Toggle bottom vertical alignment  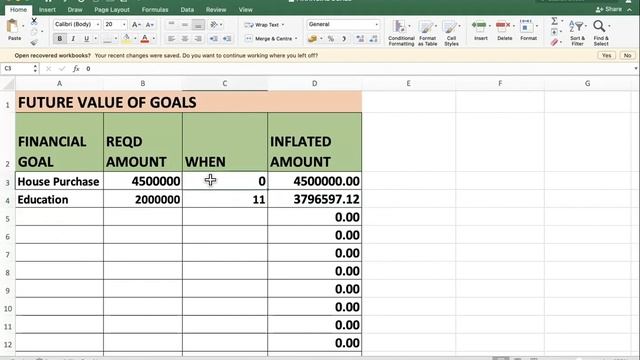198,24
